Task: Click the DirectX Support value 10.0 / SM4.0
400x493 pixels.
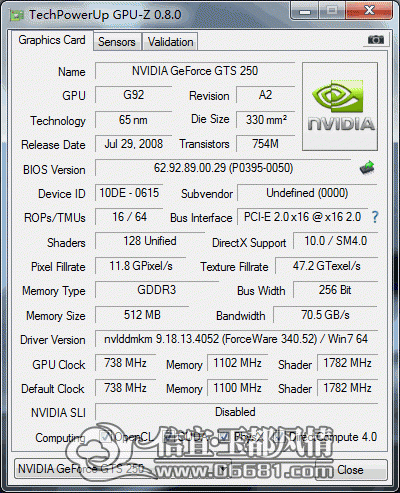Action: coord(336,241)
